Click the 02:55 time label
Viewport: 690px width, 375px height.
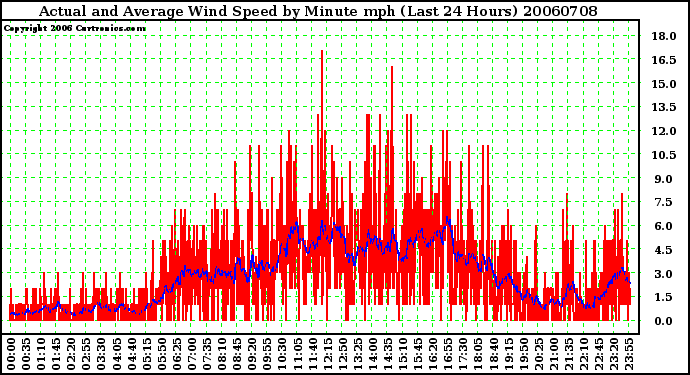click(86, 354)
